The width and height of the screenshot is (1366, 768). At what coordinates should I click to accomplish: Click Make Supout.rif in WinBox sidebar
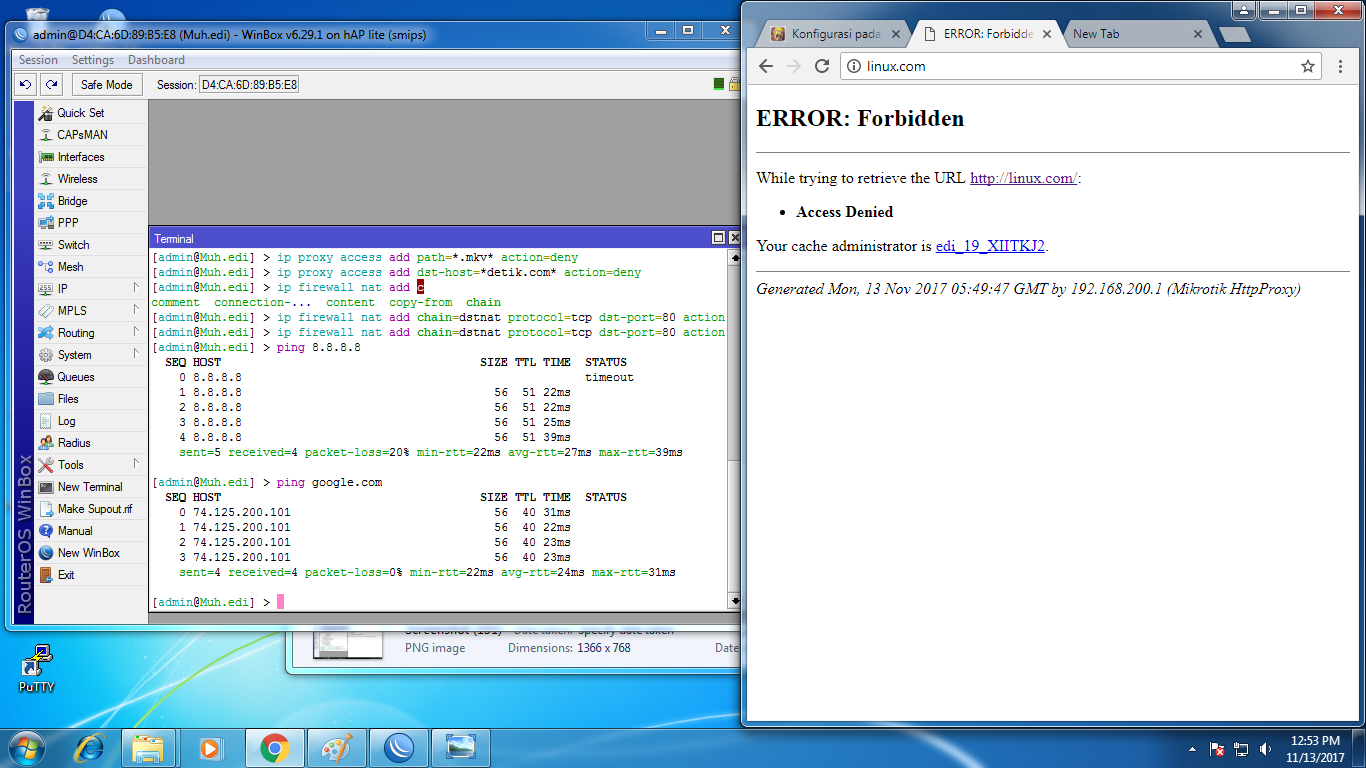tap(91, 509)
